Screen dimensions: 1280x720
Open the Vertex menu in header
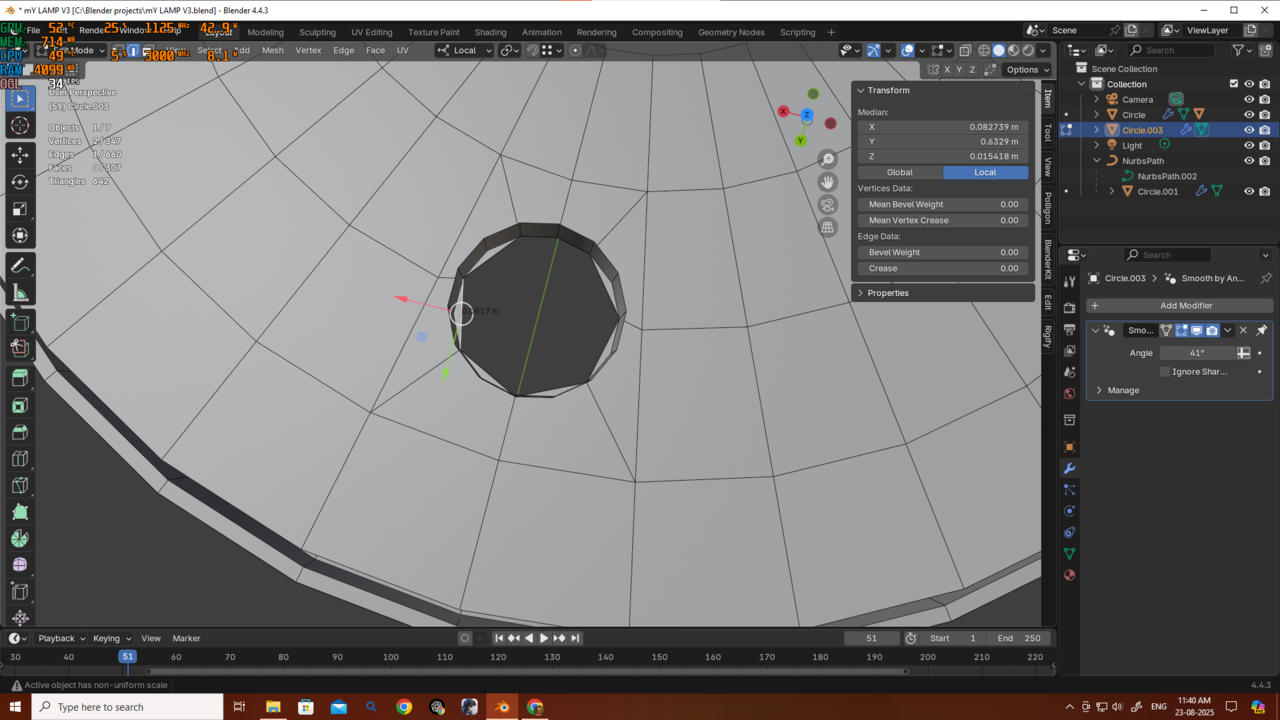tap(308, 50)
